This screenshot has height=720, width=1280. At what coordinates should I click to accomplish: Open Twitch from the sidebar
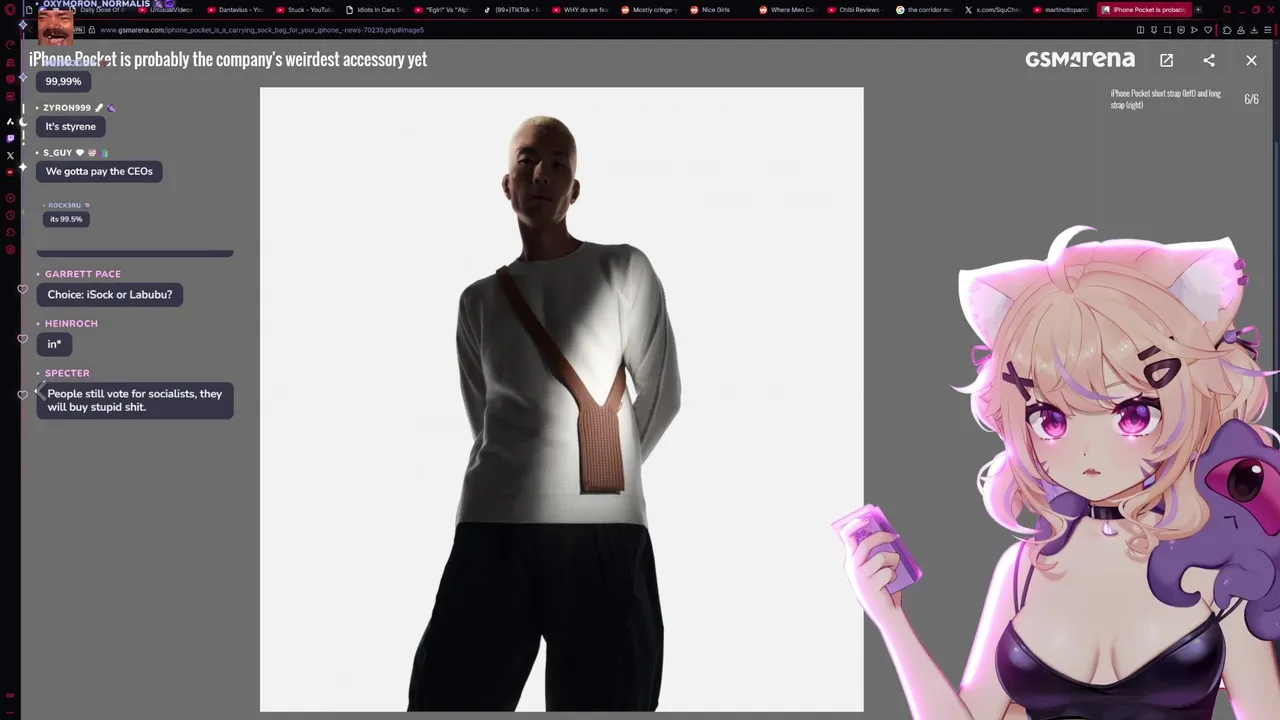click(x=10, y=138)
